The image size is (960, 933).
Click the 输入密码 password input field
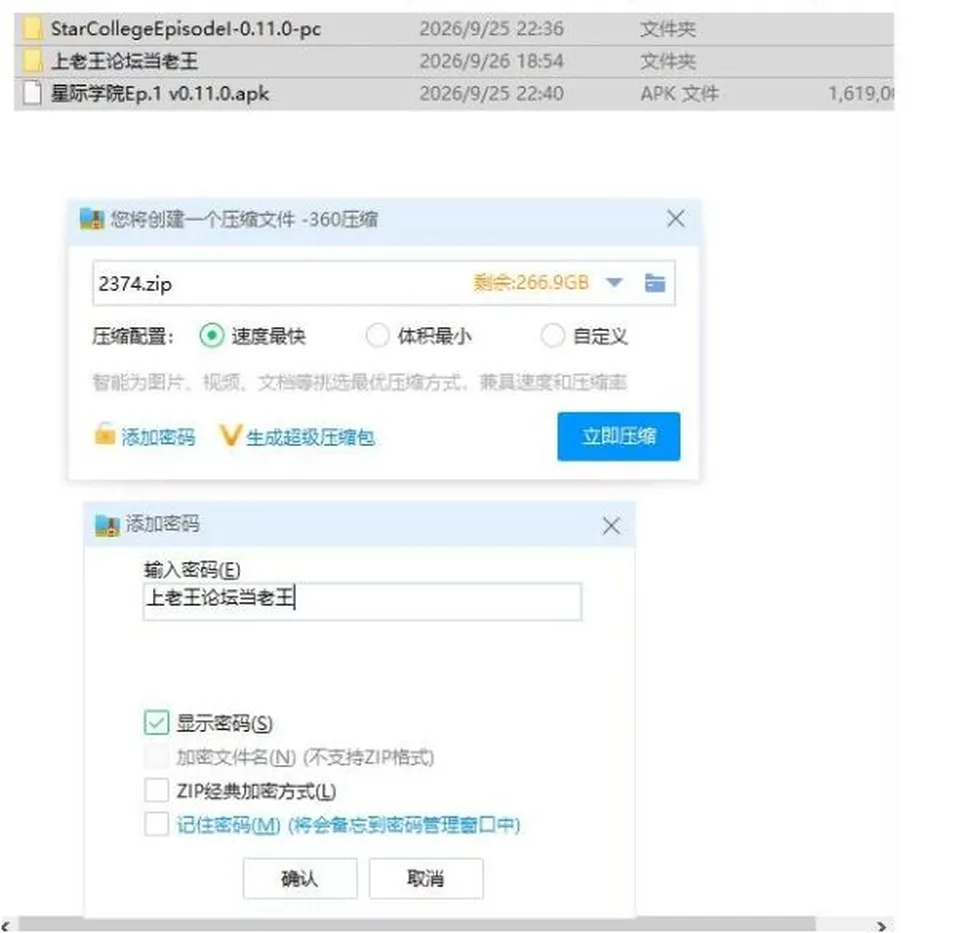pyautogui.click(x=362, y=601)
